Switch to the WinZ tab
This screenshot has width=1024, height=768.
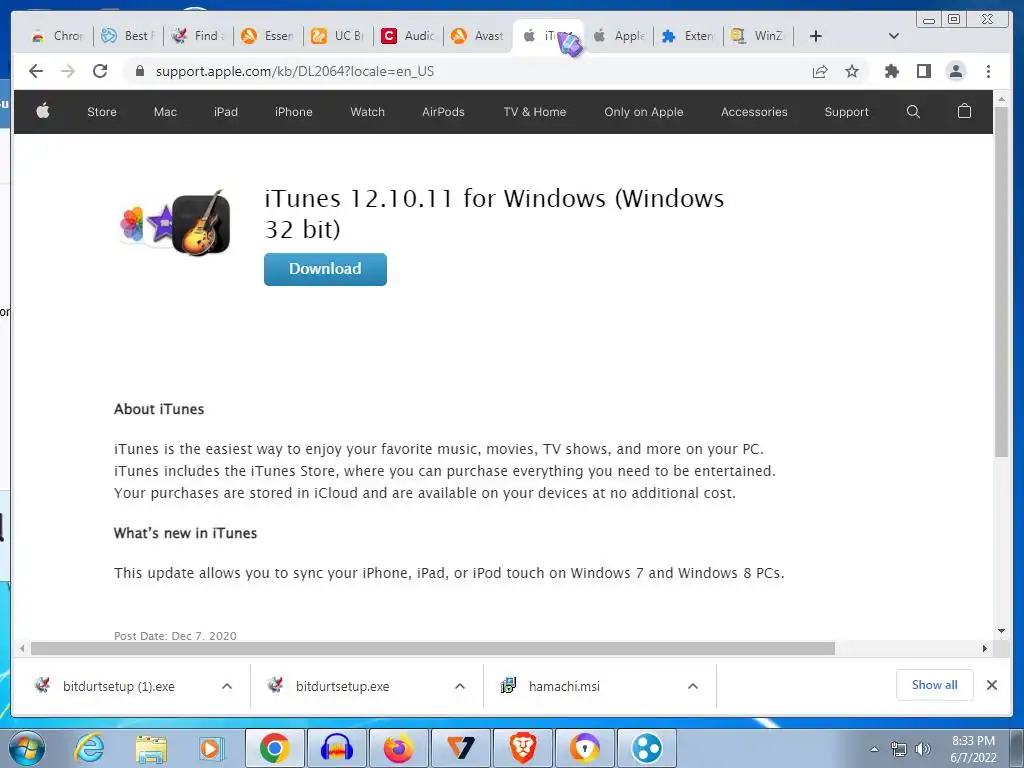[x=759, y=36]
